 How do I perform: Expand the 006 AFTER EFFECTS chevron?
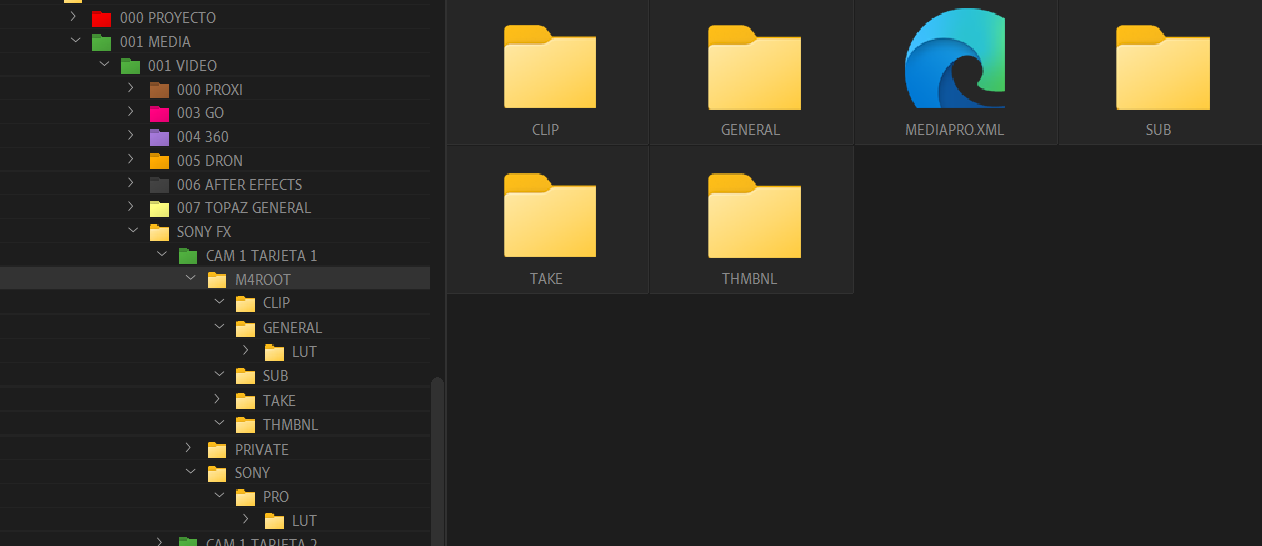131,184
